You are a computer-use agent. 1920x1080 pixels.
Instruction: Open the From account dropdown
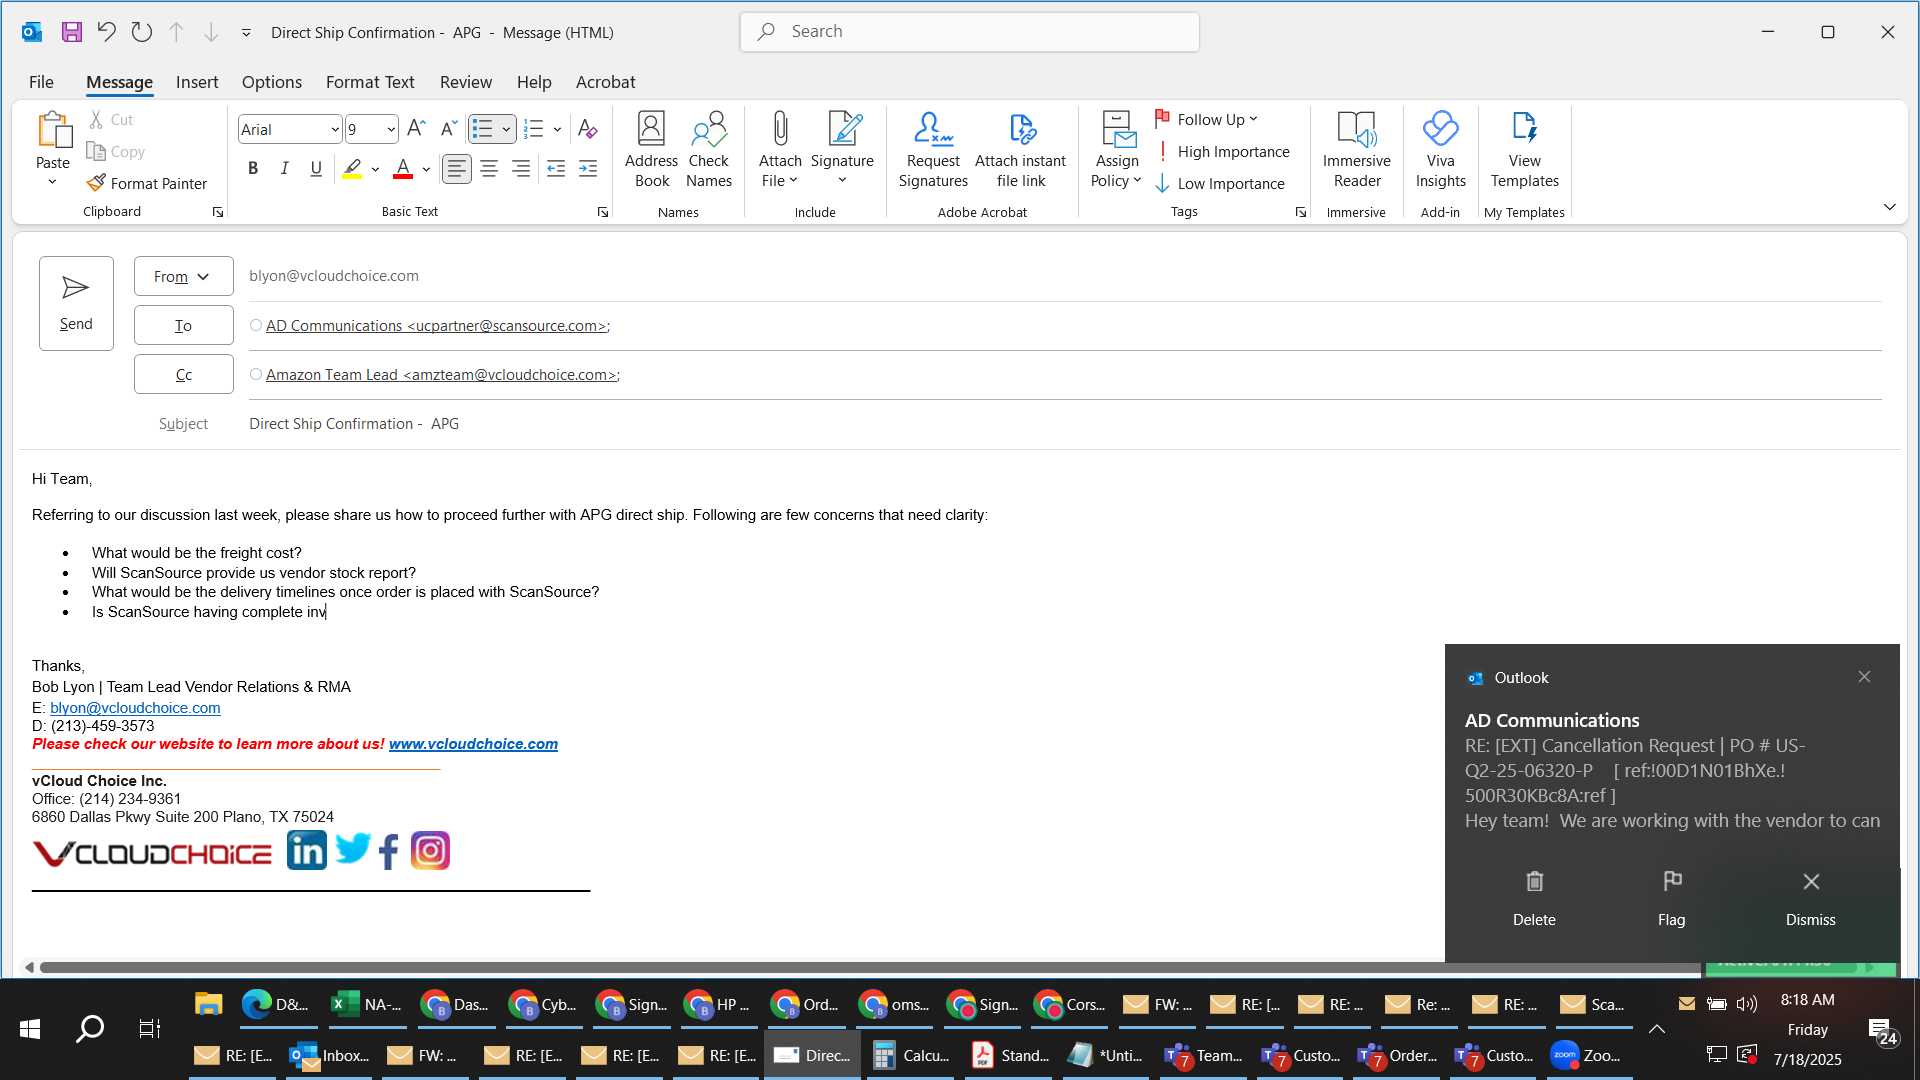point(184,276)
